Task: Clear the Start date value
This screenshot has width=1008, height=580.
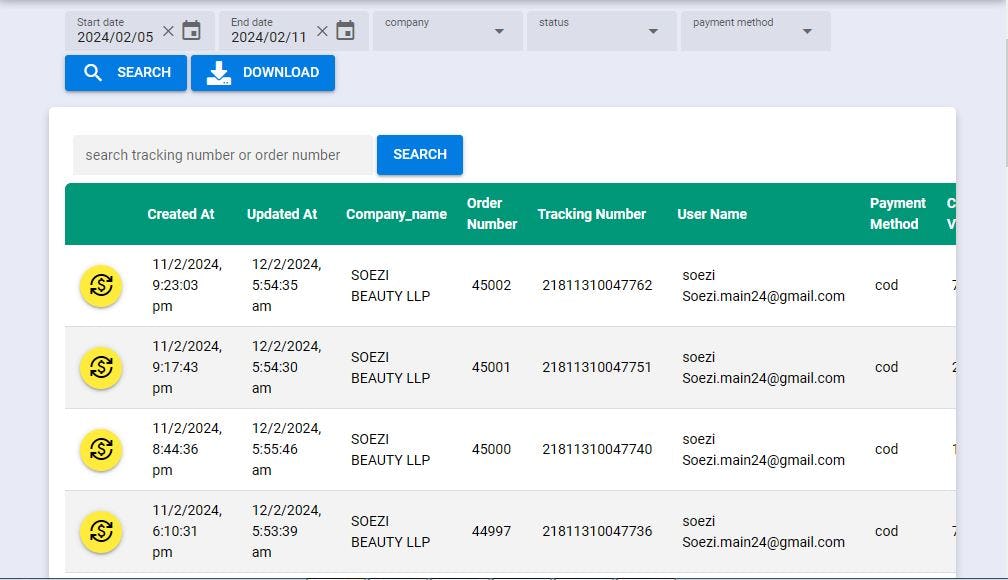Action: [x=166, y=29]
